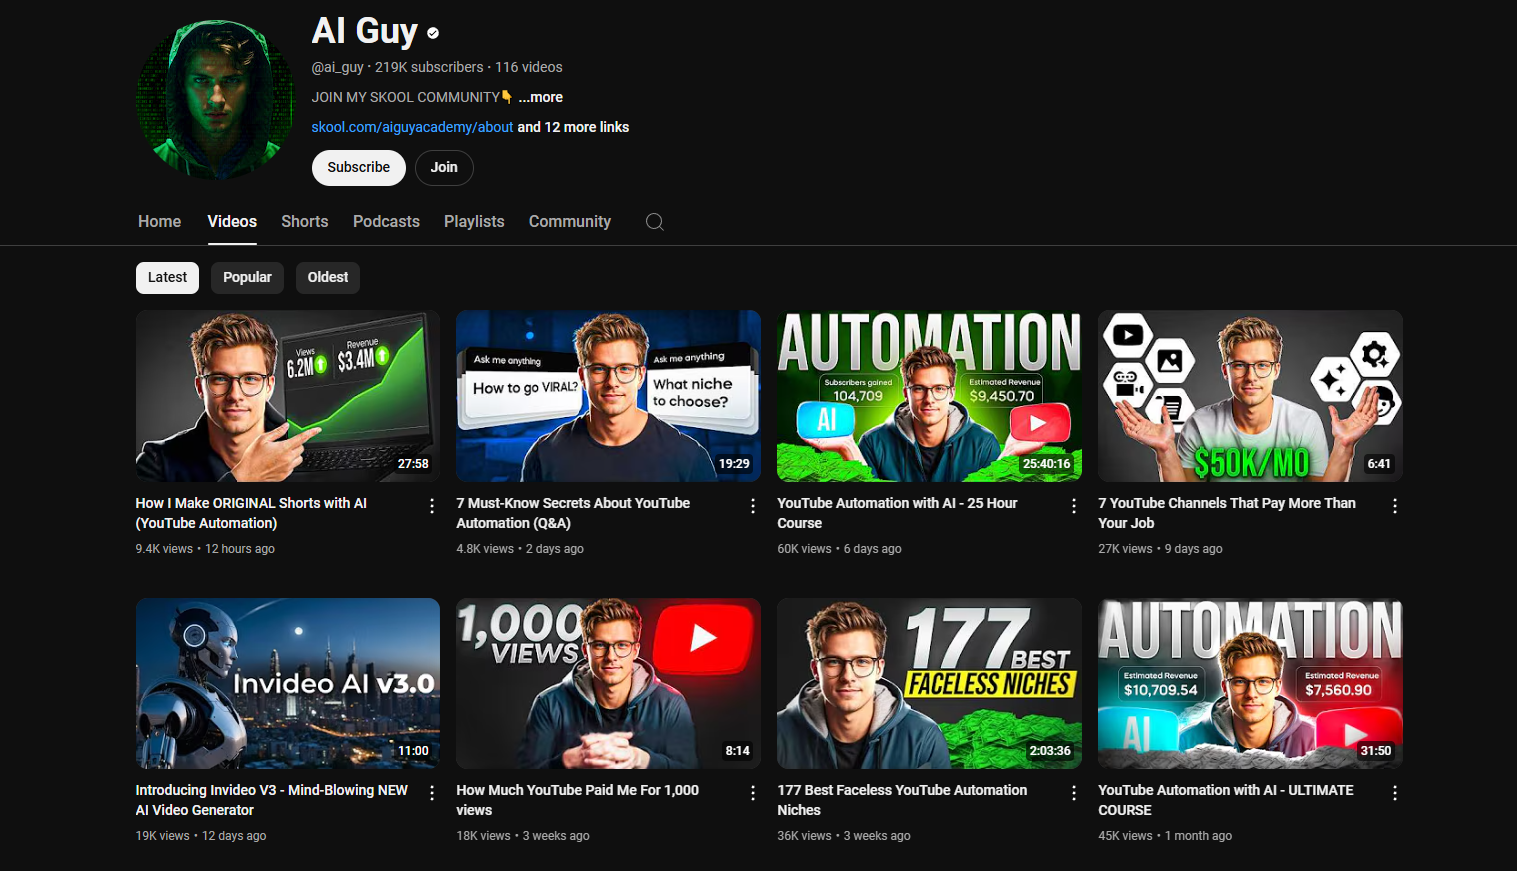Screen dimensions: 1517x871
Task: Click the '1 month ago' text under the ULTIMATE COURSE video
Action: pos(1198,836)
